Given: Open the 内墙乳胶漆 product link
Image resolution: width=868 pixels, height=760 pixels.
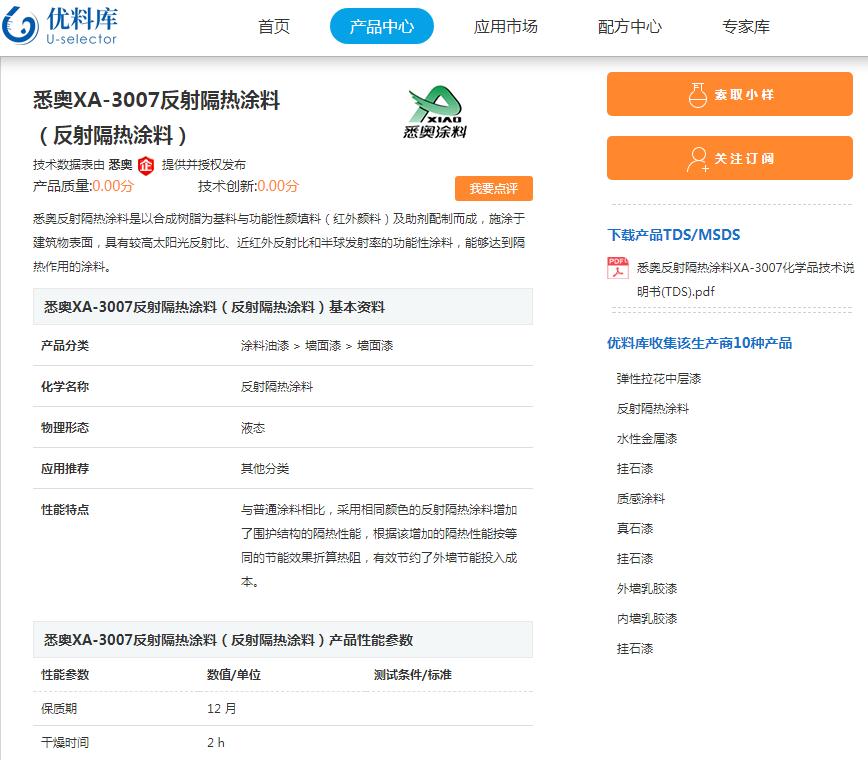Looking at the screenshot, I should point(647,618).
